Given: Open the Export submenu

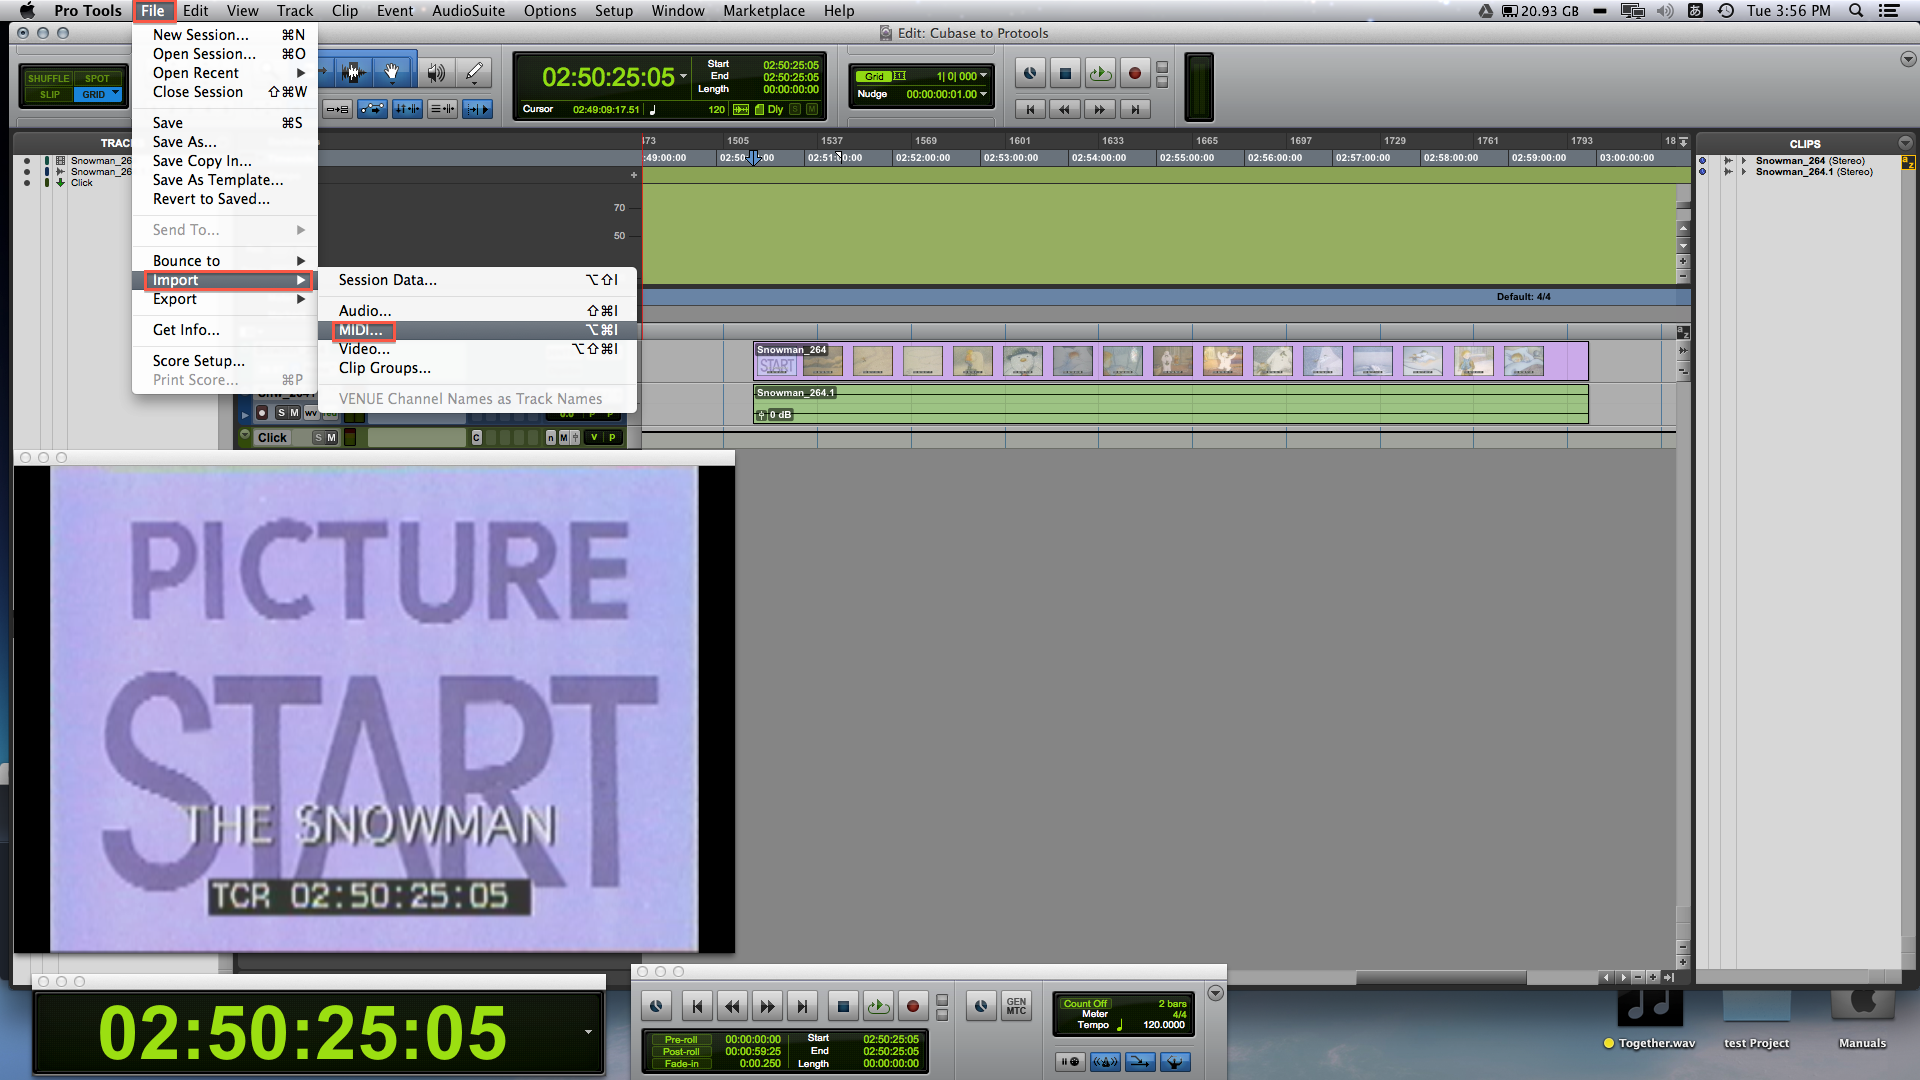Looking at the screenshot, I should click(x=225, y=299).
